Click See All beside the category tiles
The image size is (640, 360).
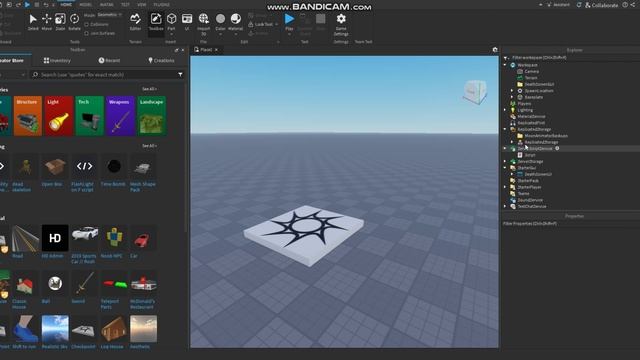point(149,89)
